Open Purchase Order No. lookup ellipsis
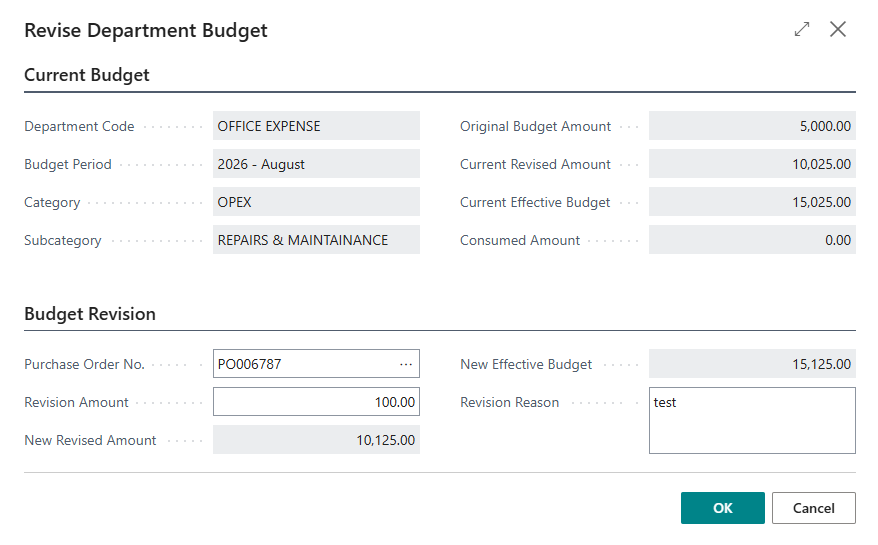Screen dimensions: 878x545 coord(406,364)
